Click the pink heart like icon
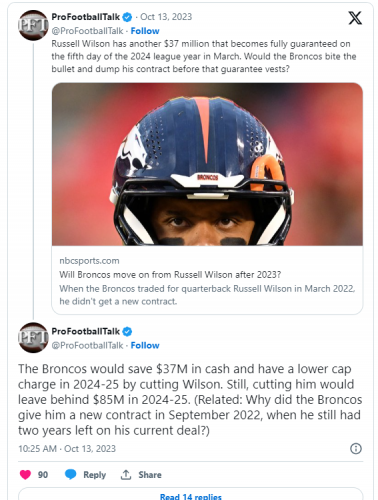This screenshot has height=500, width=378. [25, 474]
